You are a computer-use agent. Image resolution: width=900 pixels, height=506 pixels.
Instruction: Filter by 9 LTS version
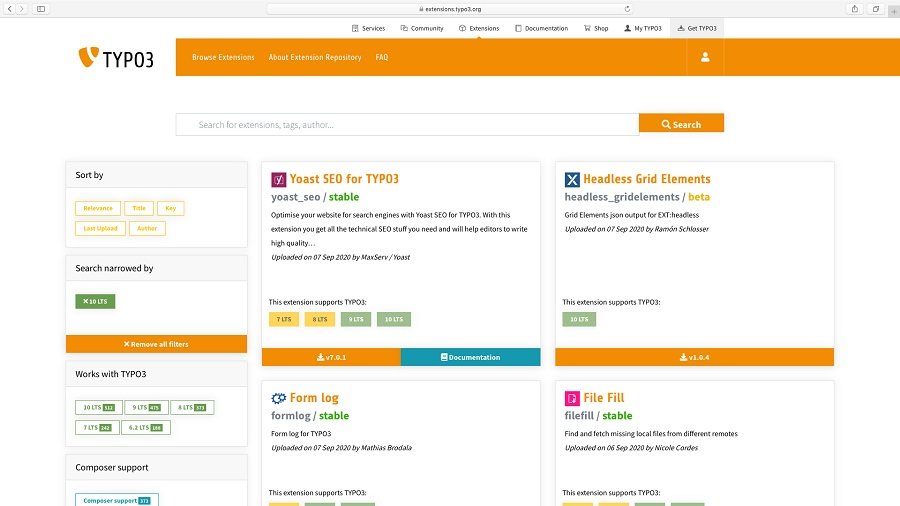tap(146, 407)
